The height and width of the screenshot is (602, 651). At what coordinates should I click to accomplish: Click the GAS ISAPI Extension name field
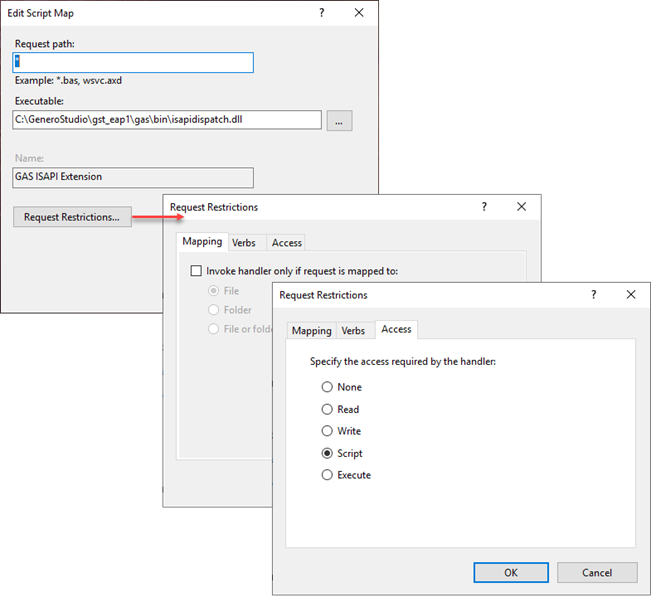coord(133,177)
